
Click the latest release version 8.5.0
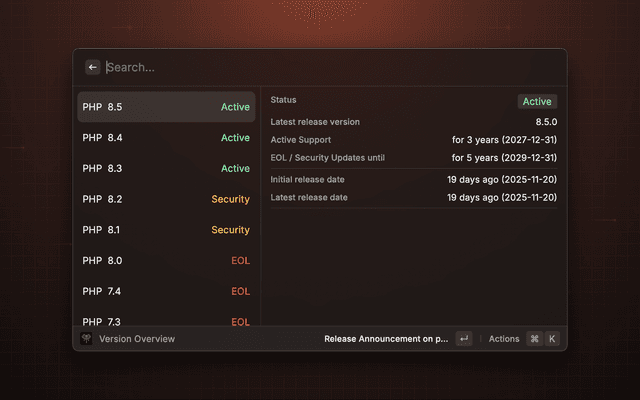coord(546,122)
